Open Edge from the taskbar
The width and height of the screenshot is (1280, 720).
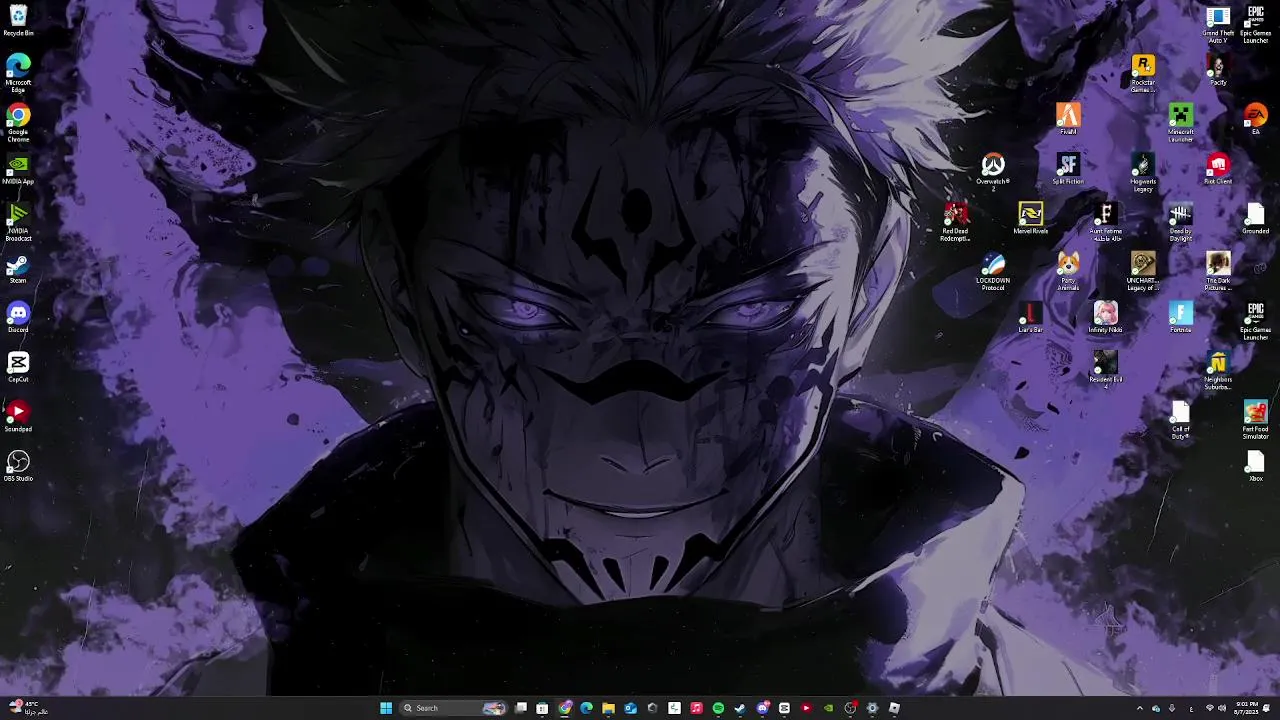coord(586,708)
